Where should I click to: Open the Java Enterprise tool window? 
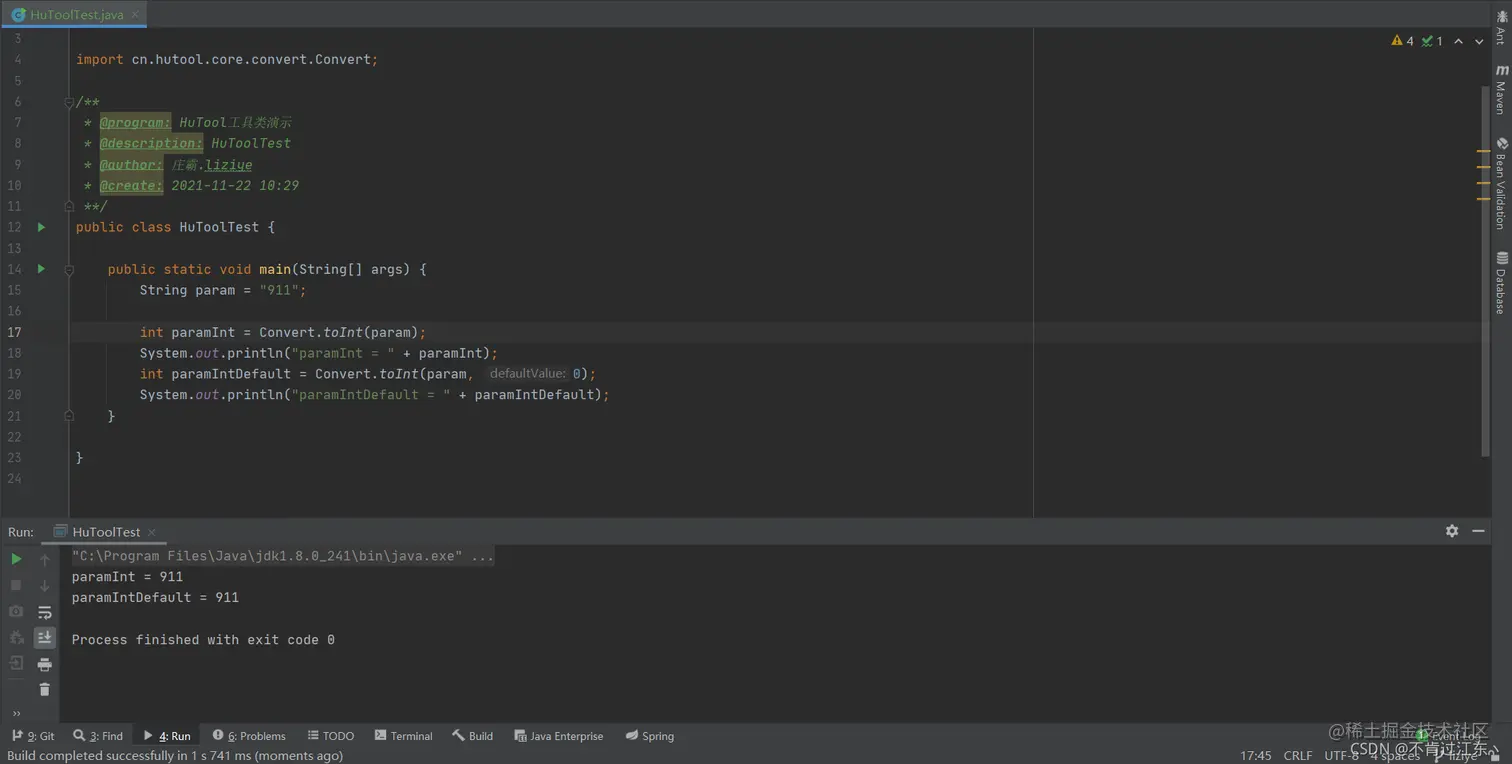559,736
